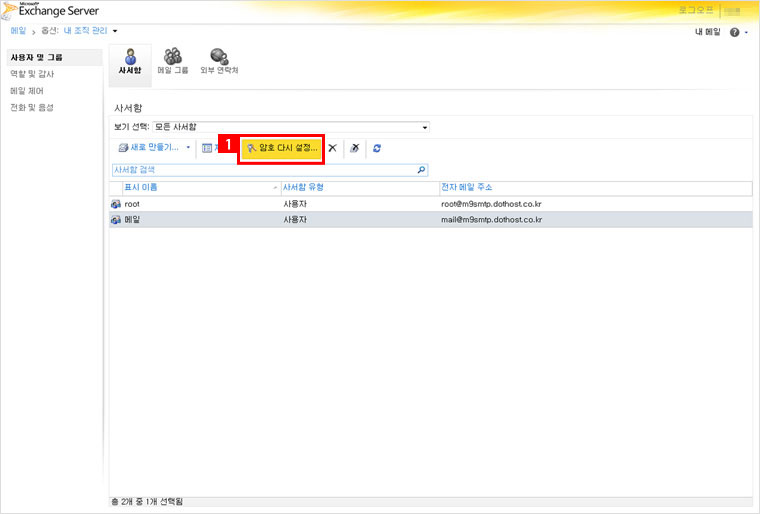Select 역할 및 감사 in sidebar

[x=33, y=74]
